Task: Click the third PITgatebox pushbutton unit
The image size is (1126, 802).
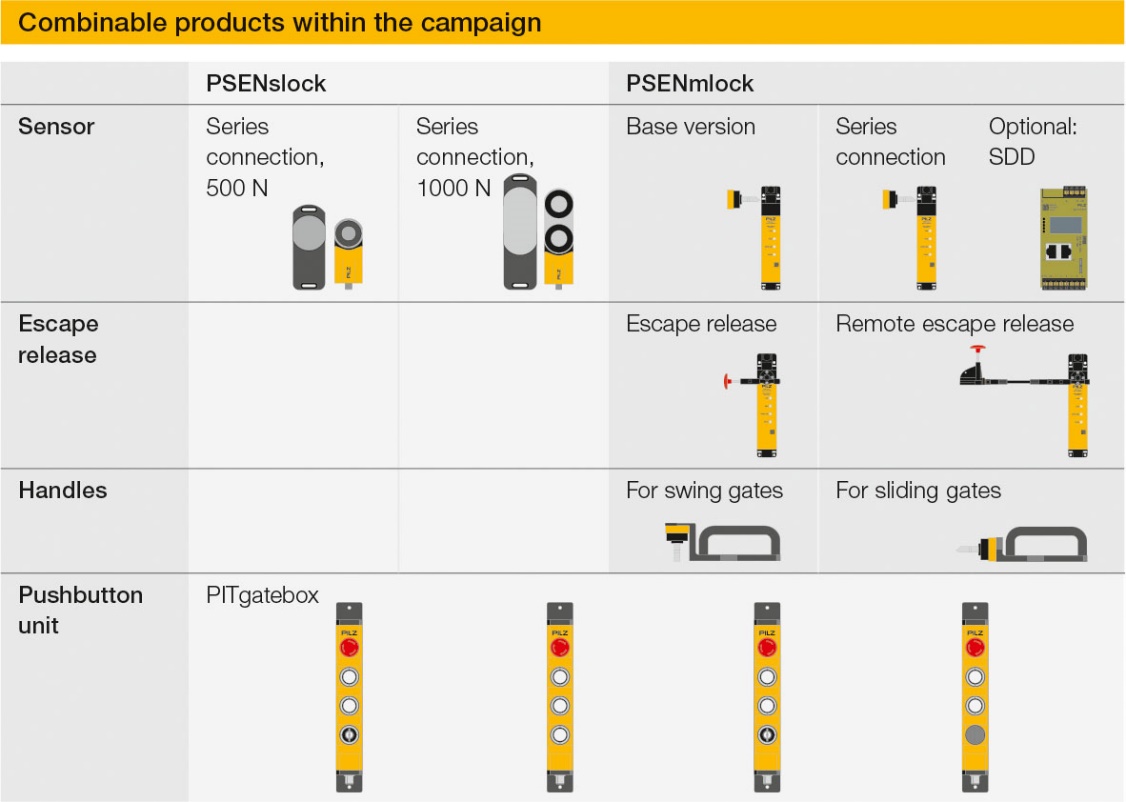Action: pyautogui.click(x=767, y=696)
